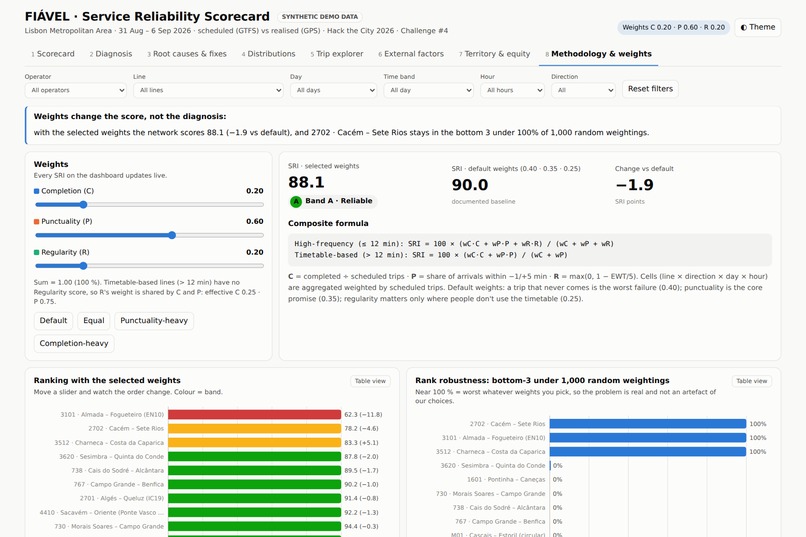Click bar for 3620 Sesimbra – Quinta do Conde
Screen dimensions: 806x537
254,456
